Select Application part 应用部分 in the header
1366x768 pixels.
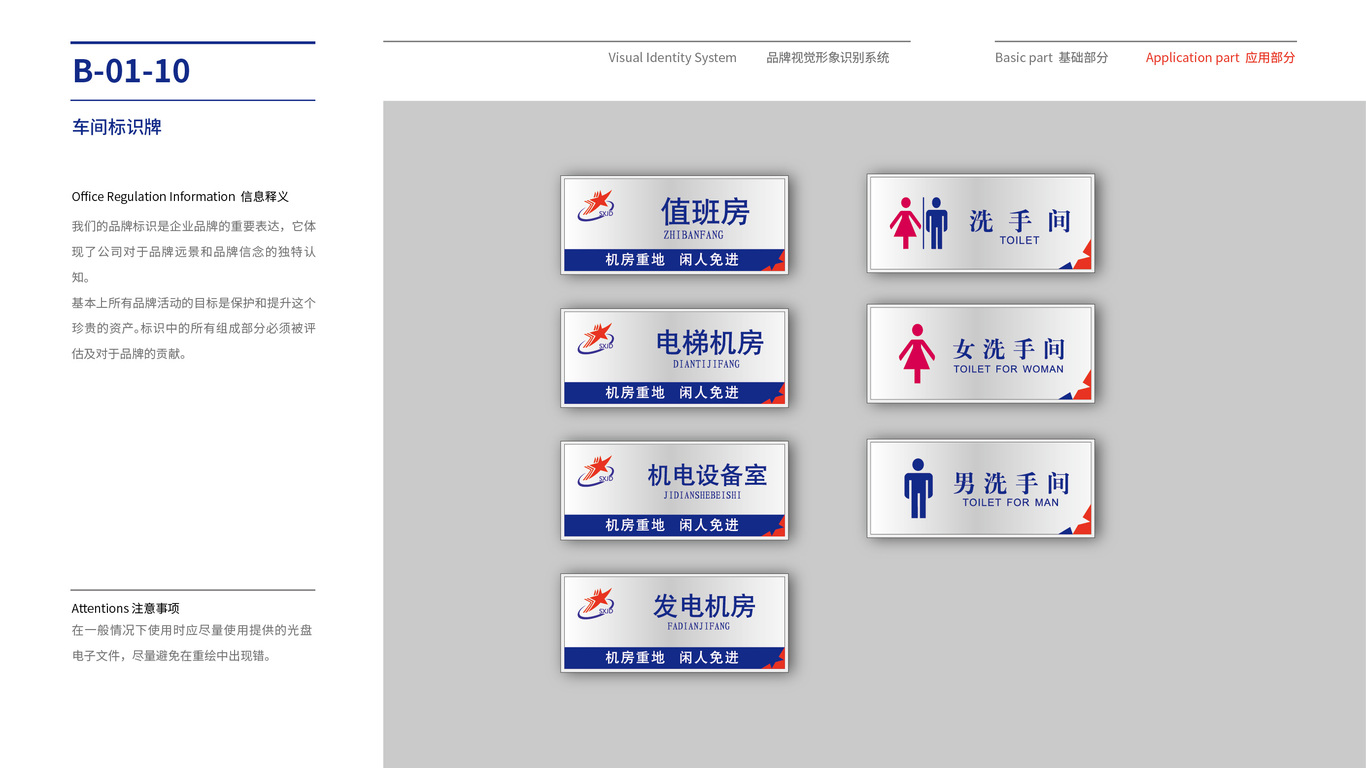point(1220,58)
